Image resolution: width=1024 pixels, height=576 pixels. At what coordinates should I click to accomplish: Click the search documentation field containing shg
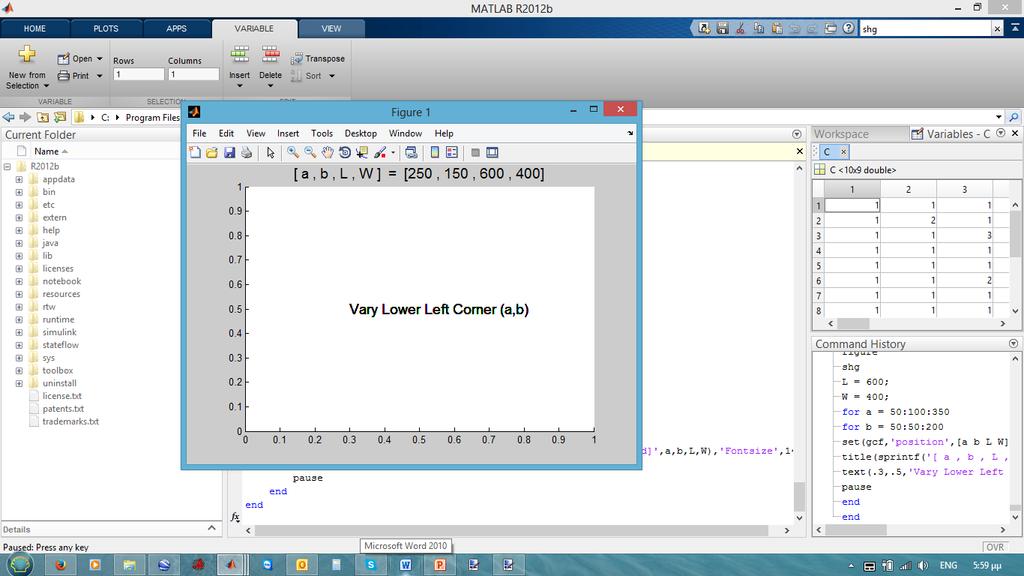tap(925, 29)
